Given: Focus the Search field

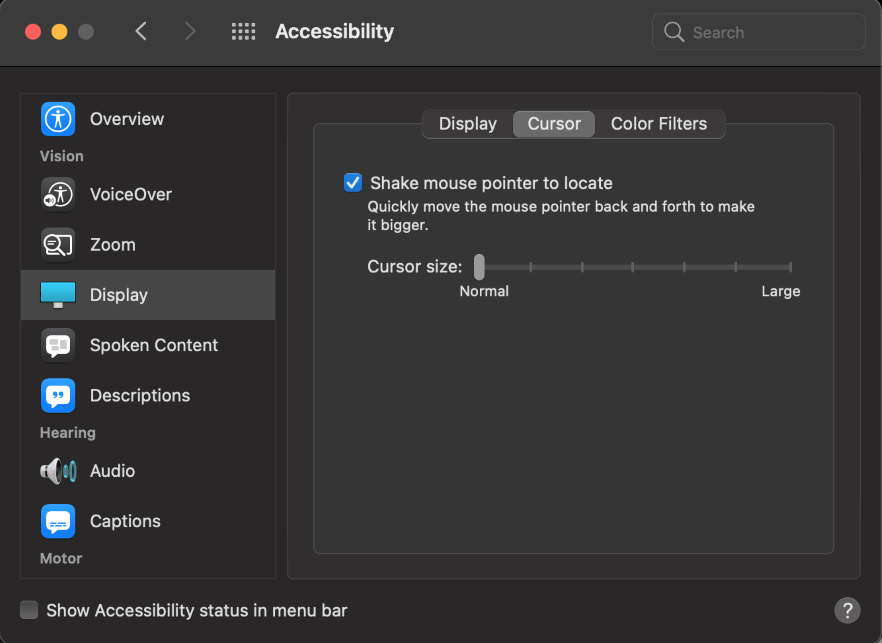Looking at the screenshot, I should coord(758,32).
